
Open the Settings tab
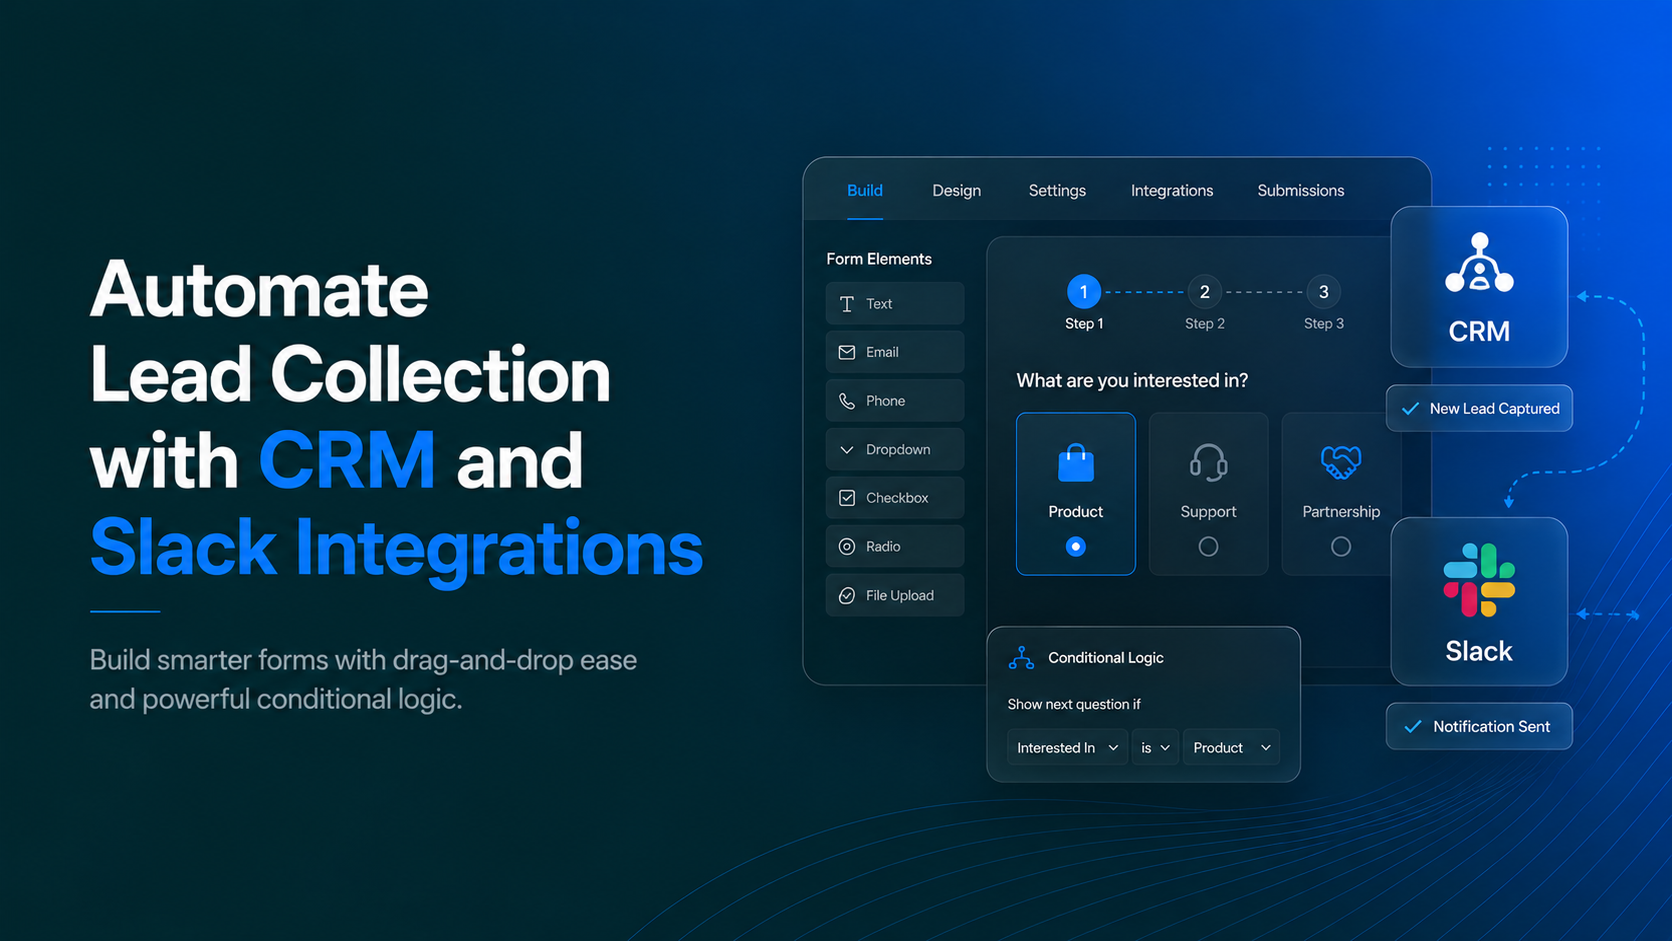tap(1057, 190)
